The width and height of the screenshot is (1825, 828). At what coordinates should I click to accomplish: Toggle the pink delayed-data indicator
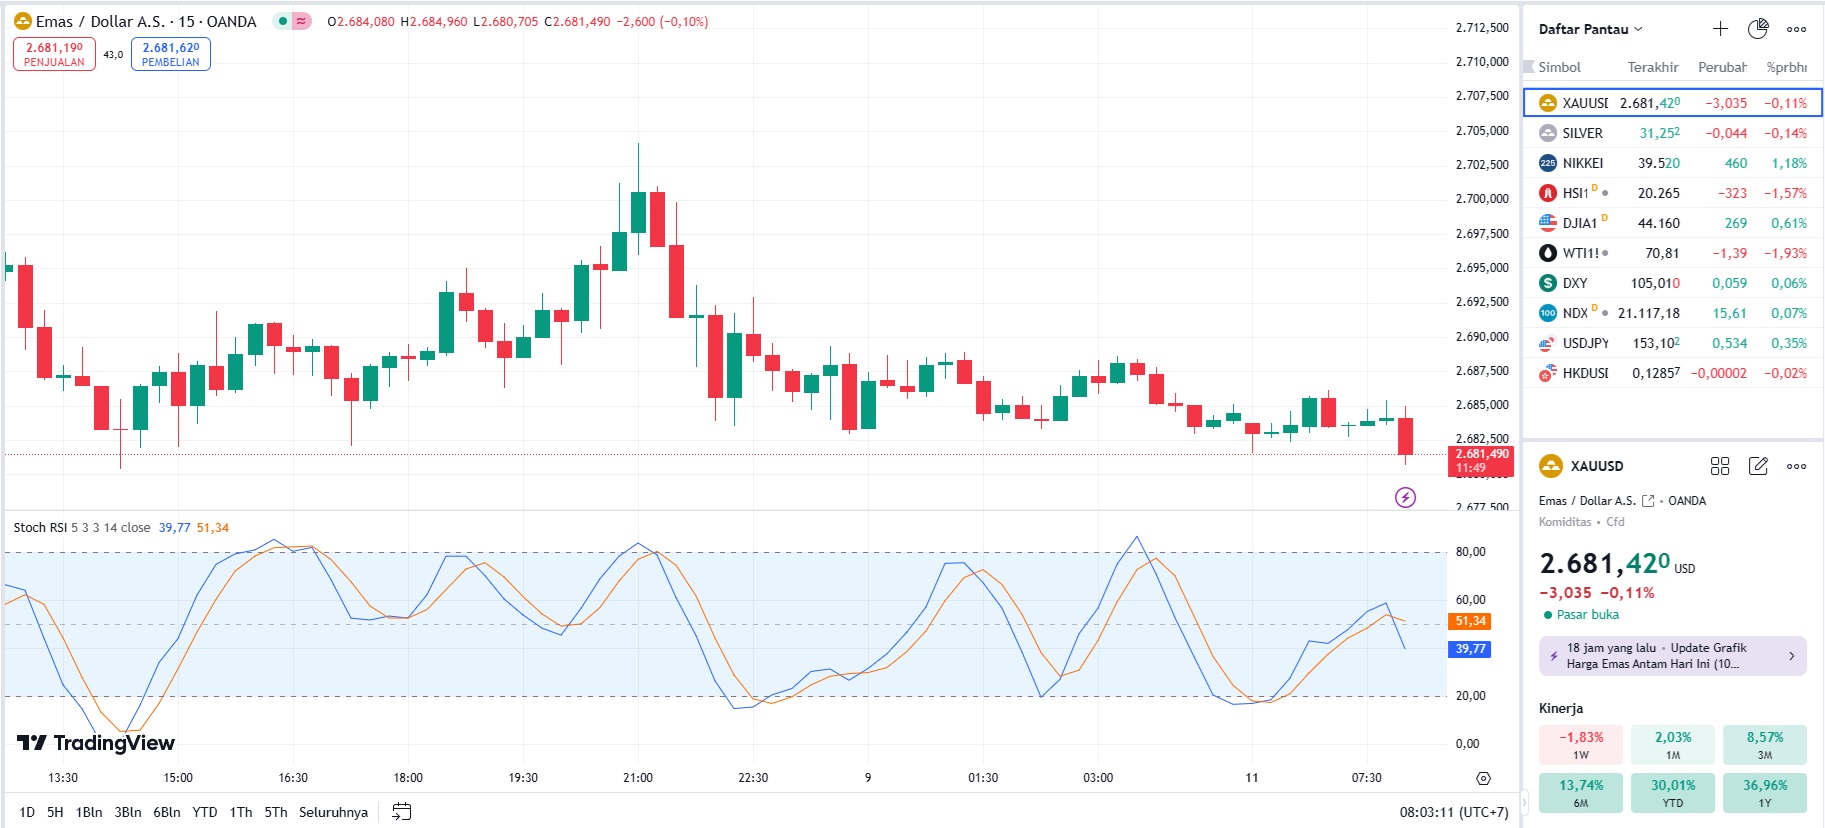click(x=301, y=21)
